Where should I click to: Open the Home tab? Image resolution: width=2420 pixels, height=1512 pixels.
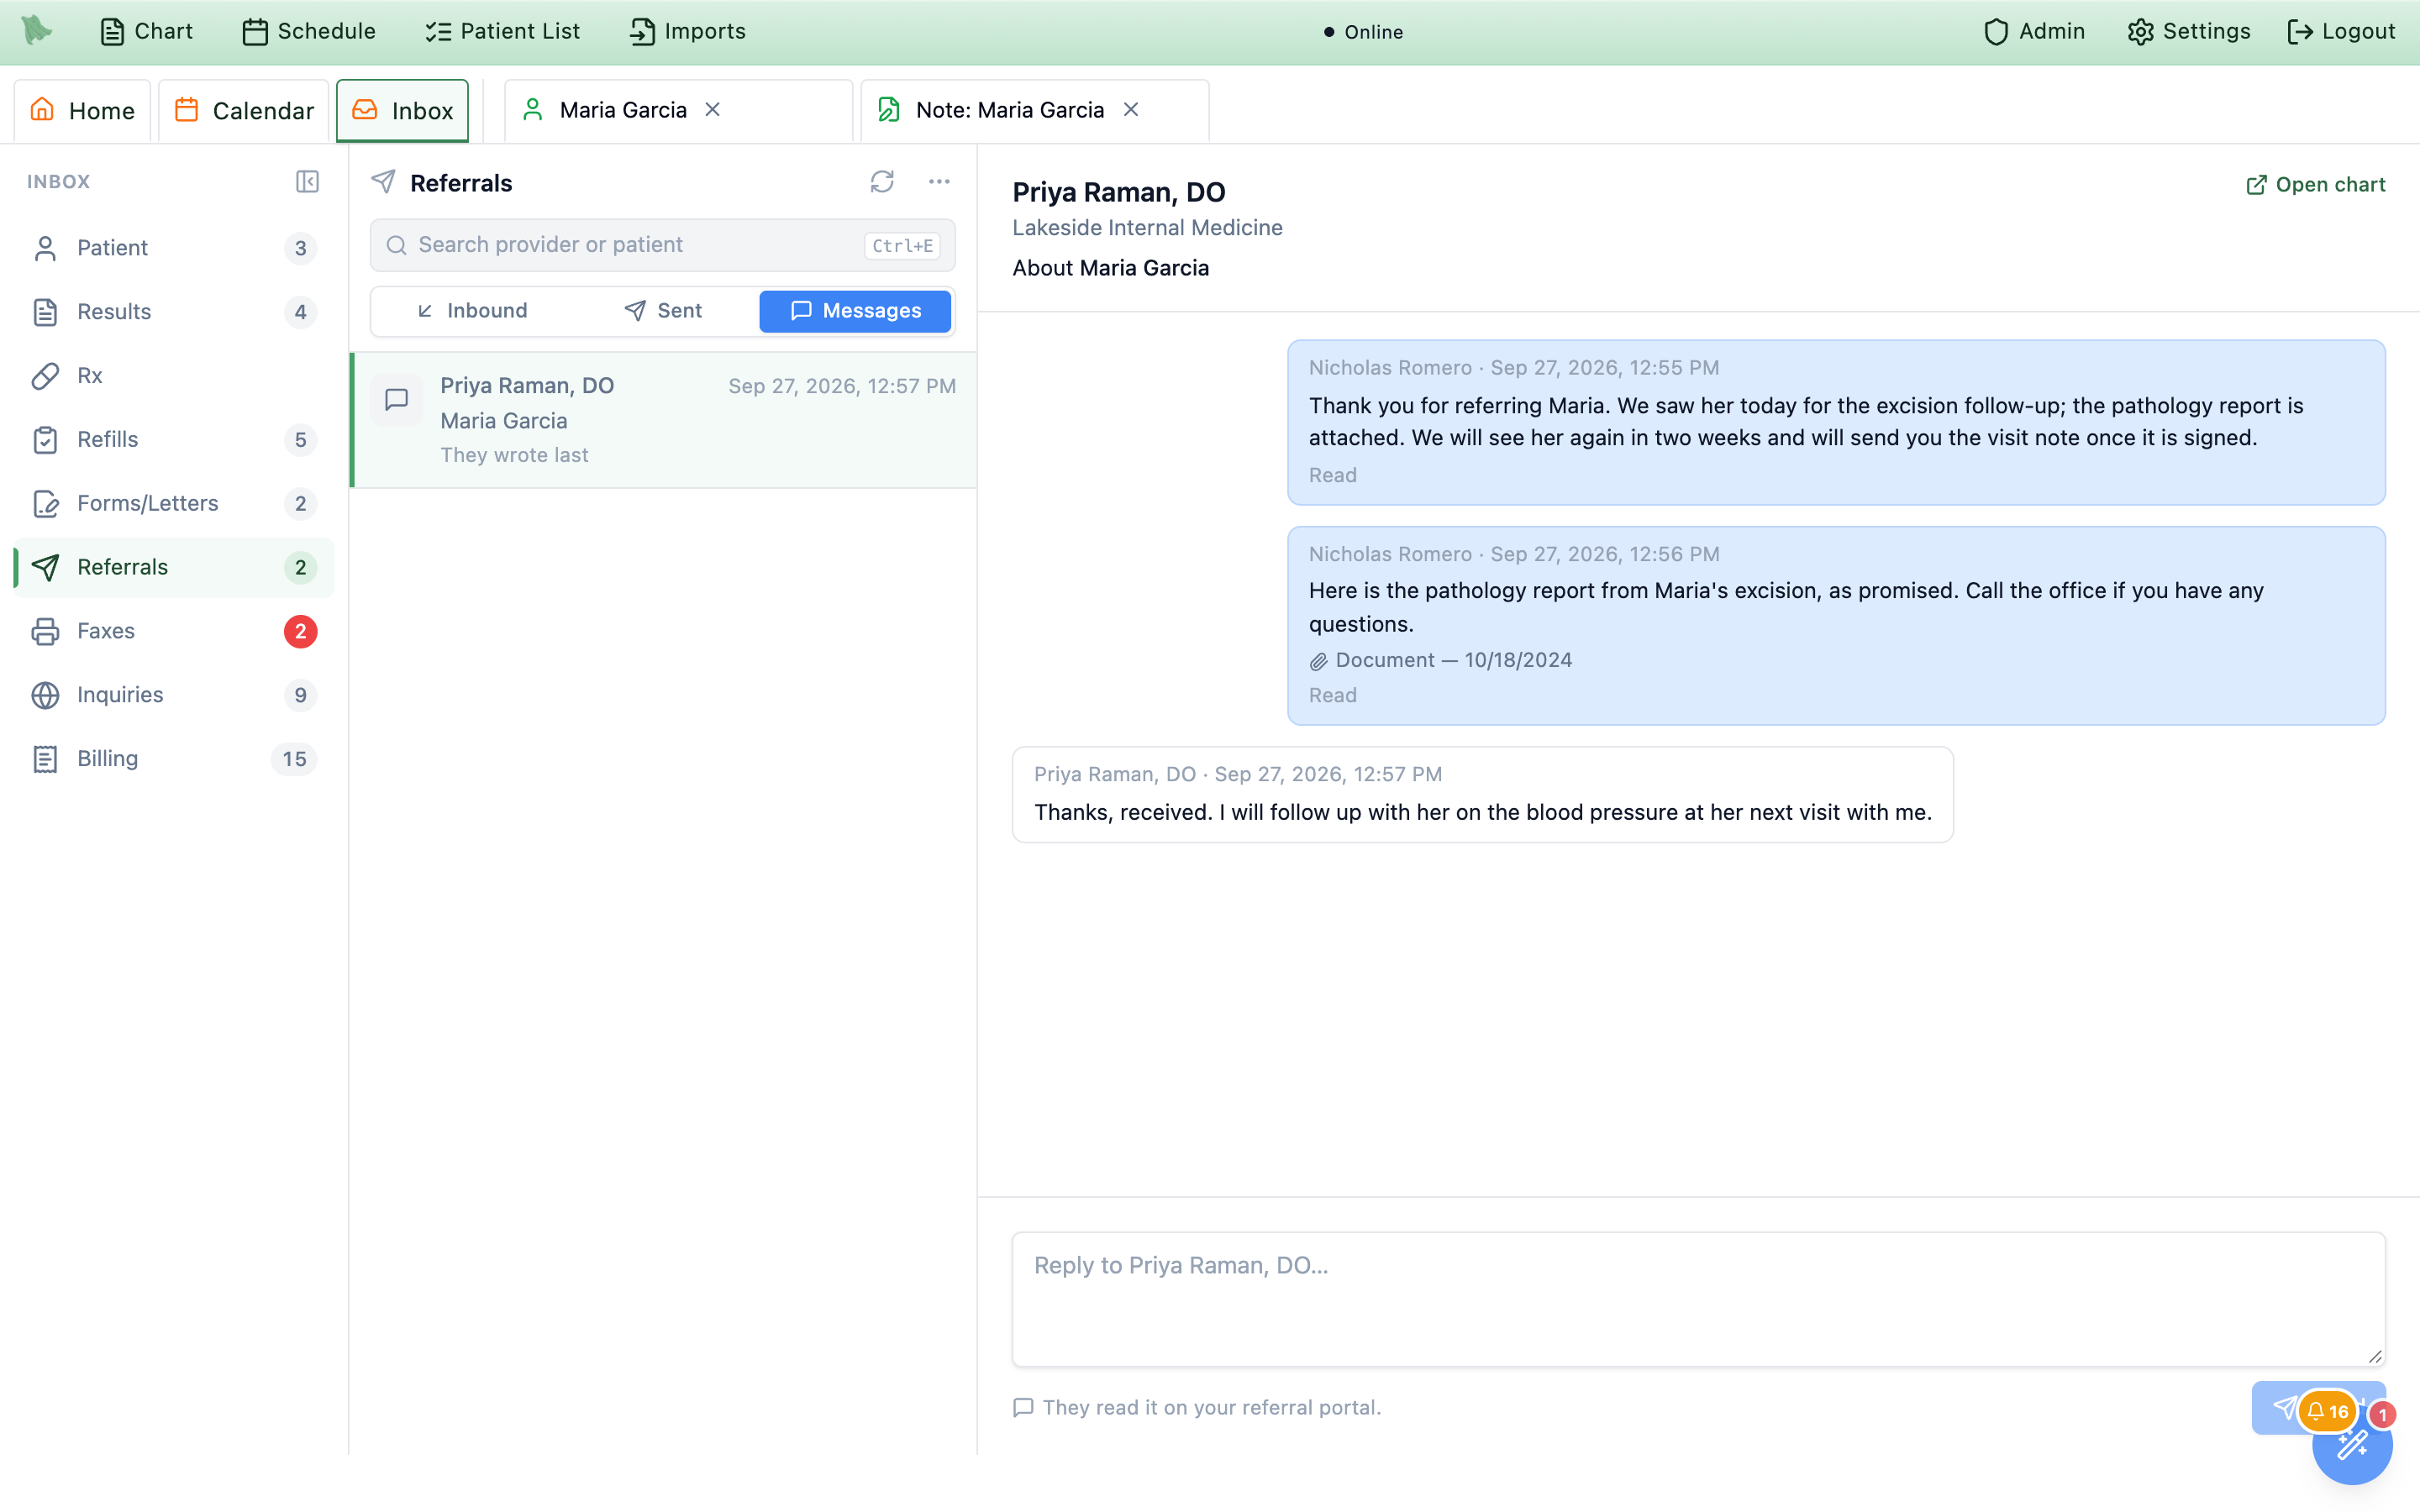tap(82, 110)
